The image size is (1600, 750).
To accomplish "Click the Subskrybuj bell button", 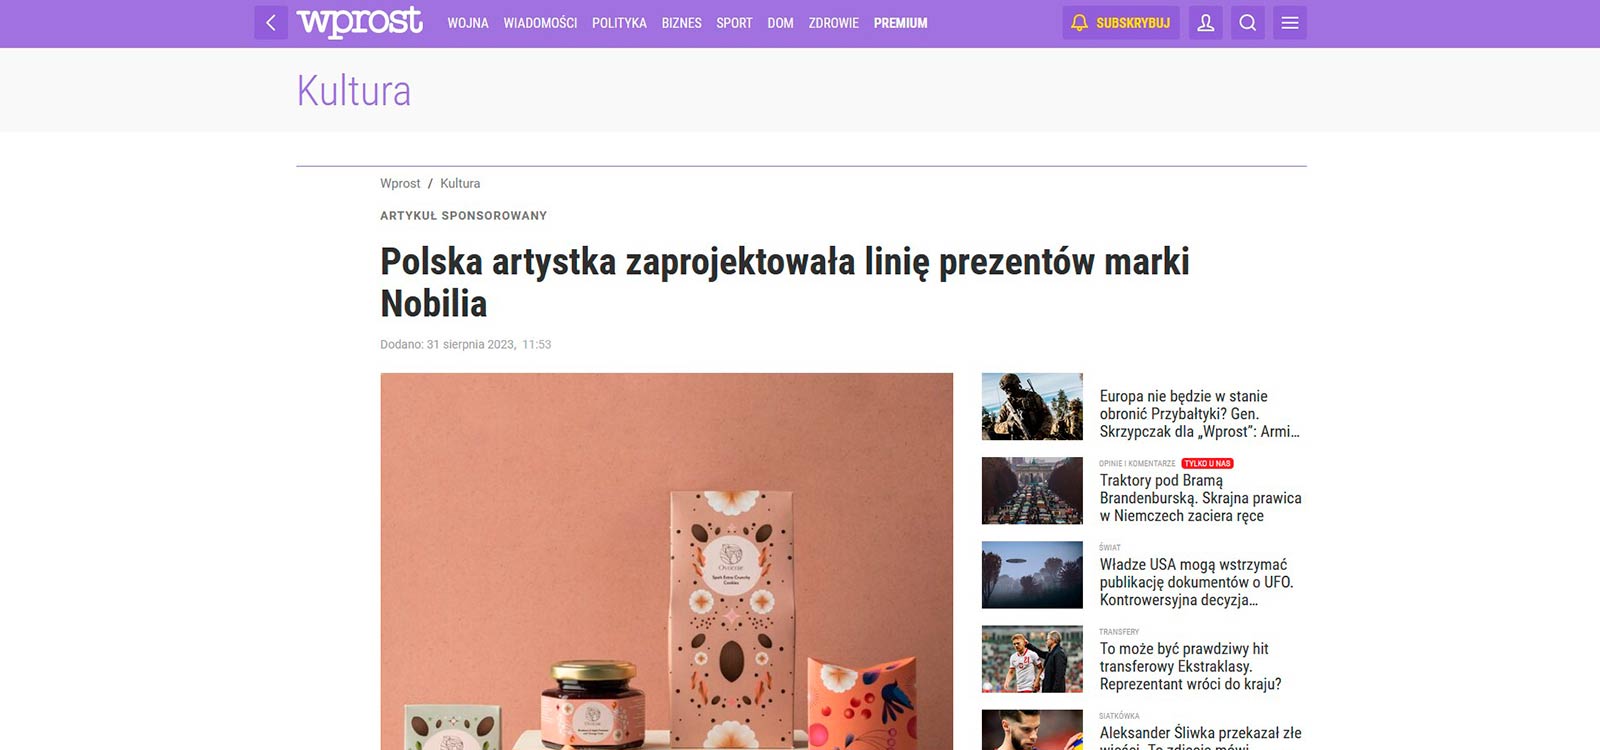I will click(x=1121, y=23).
